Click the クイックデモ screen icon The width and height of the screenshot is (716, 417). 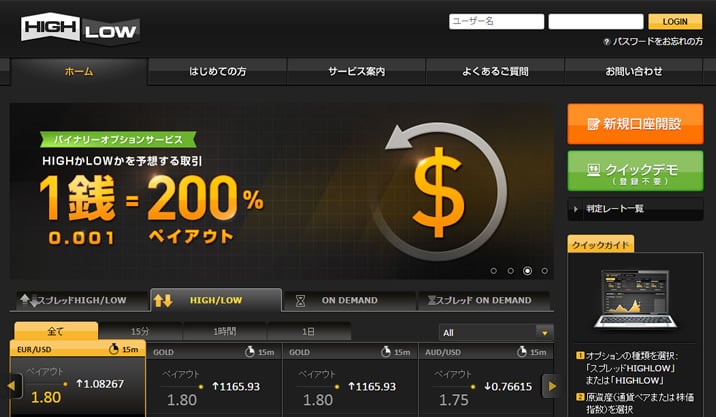pos(593,170)
